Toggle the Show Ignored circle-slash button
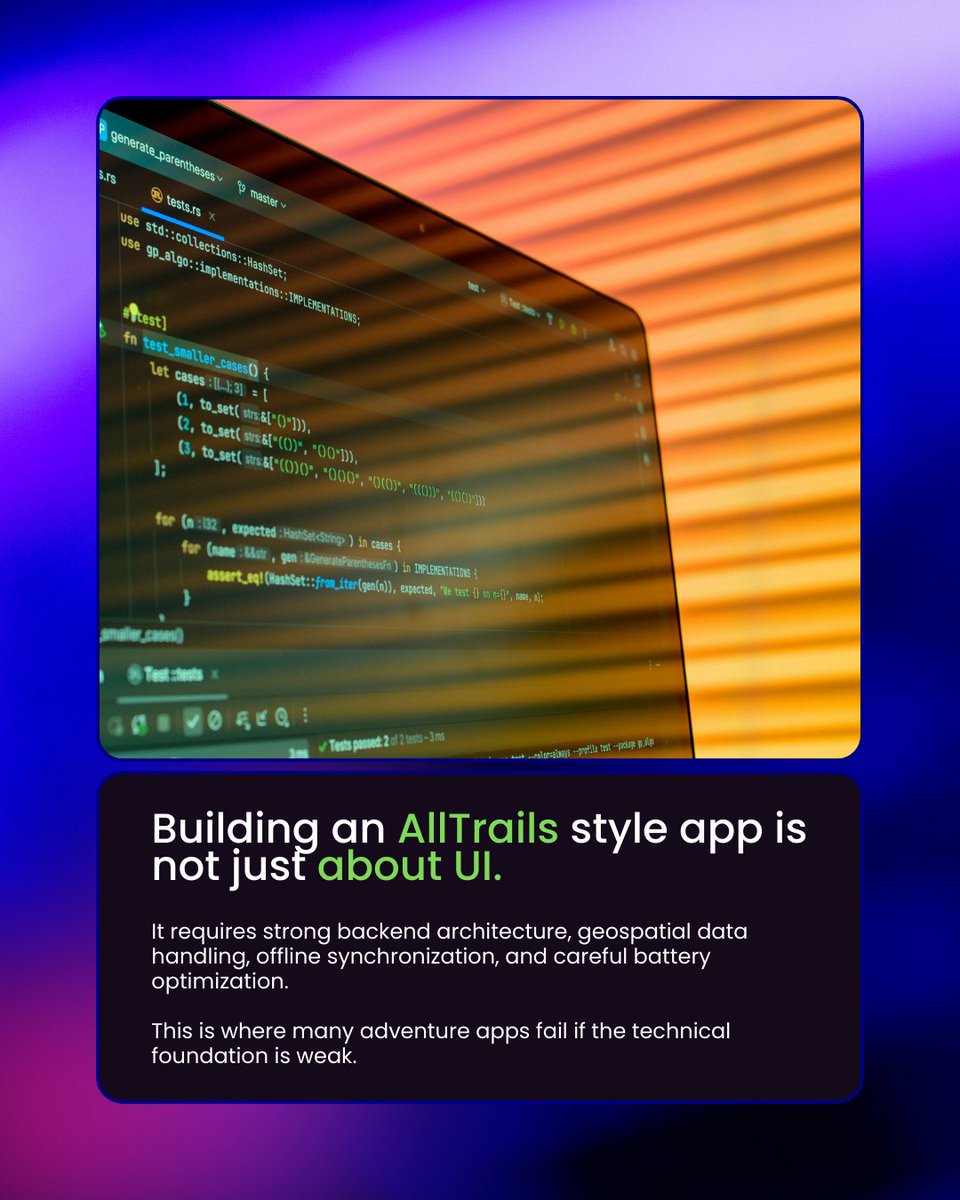The width and height of the screenshot is (960, 1200). (x=214, y=718)
